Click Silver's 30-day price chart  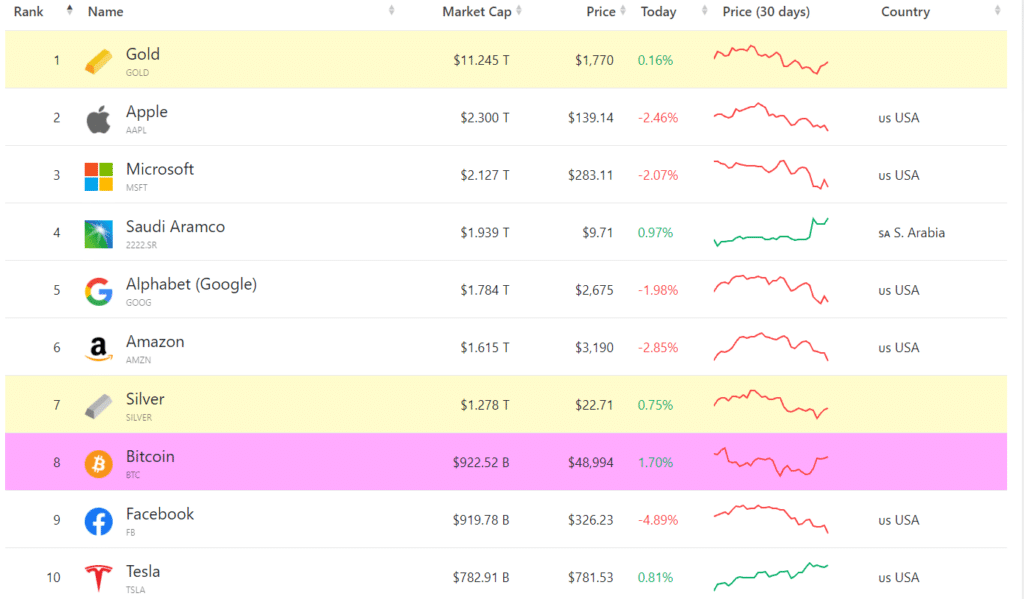[771, 404]
